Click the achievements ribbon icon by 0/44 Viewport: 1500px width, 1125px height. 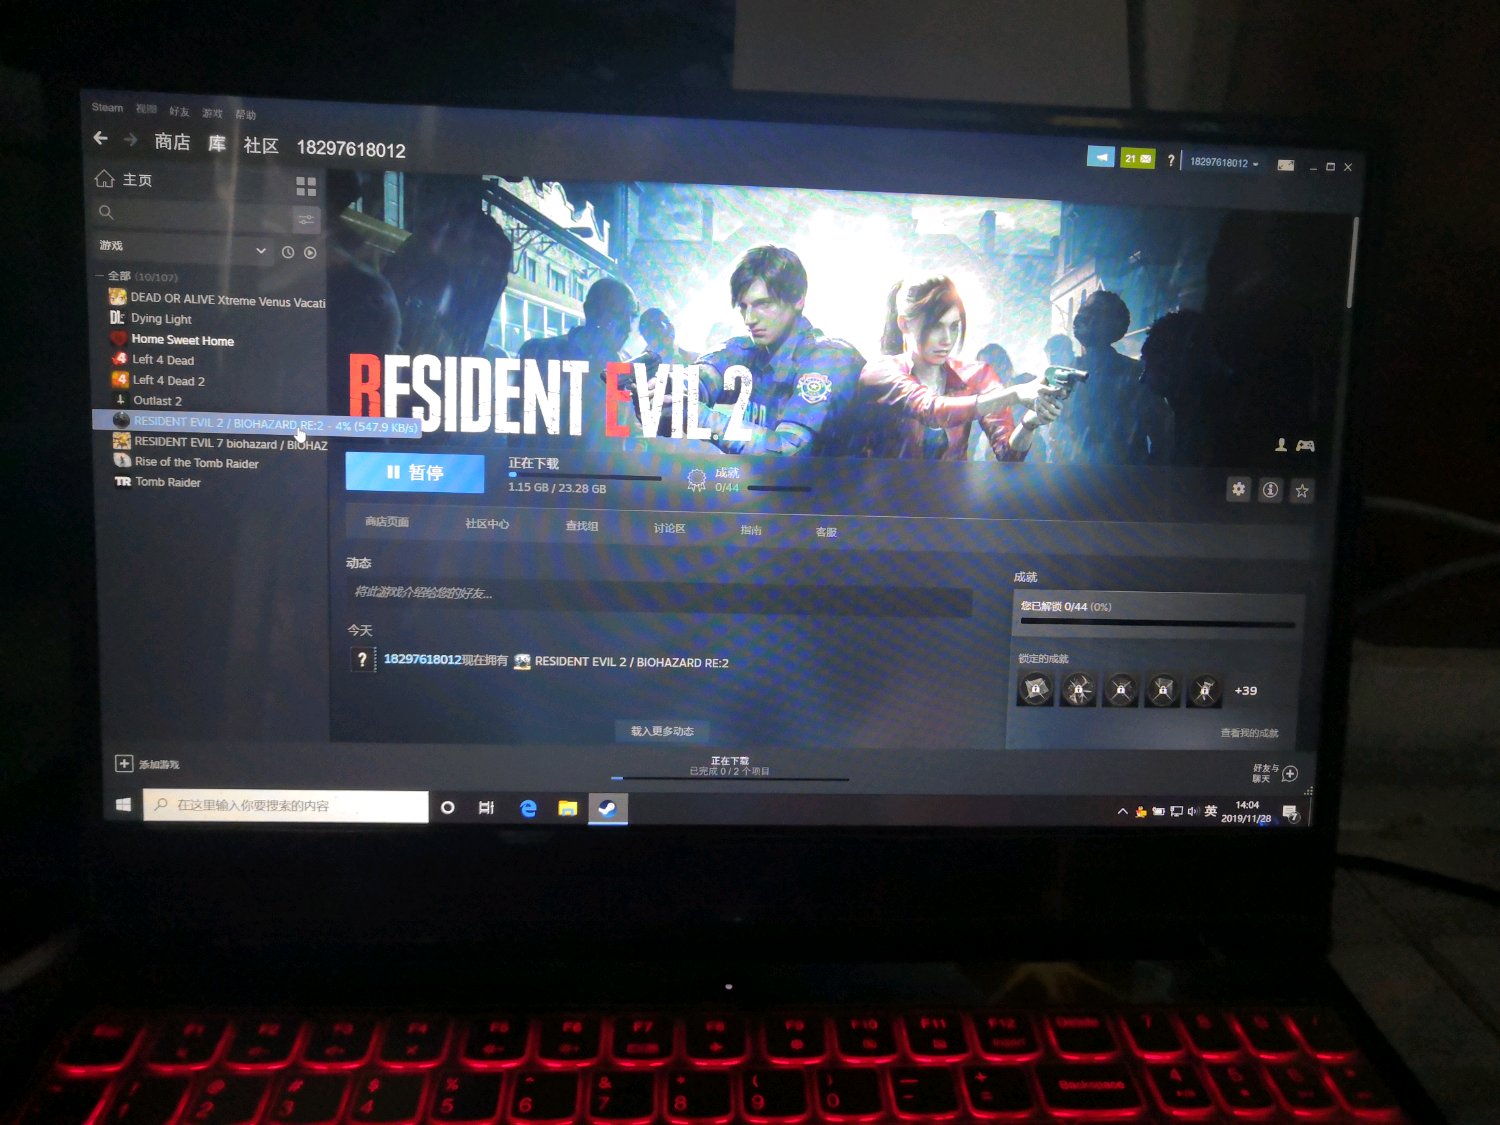pos(696,480)
